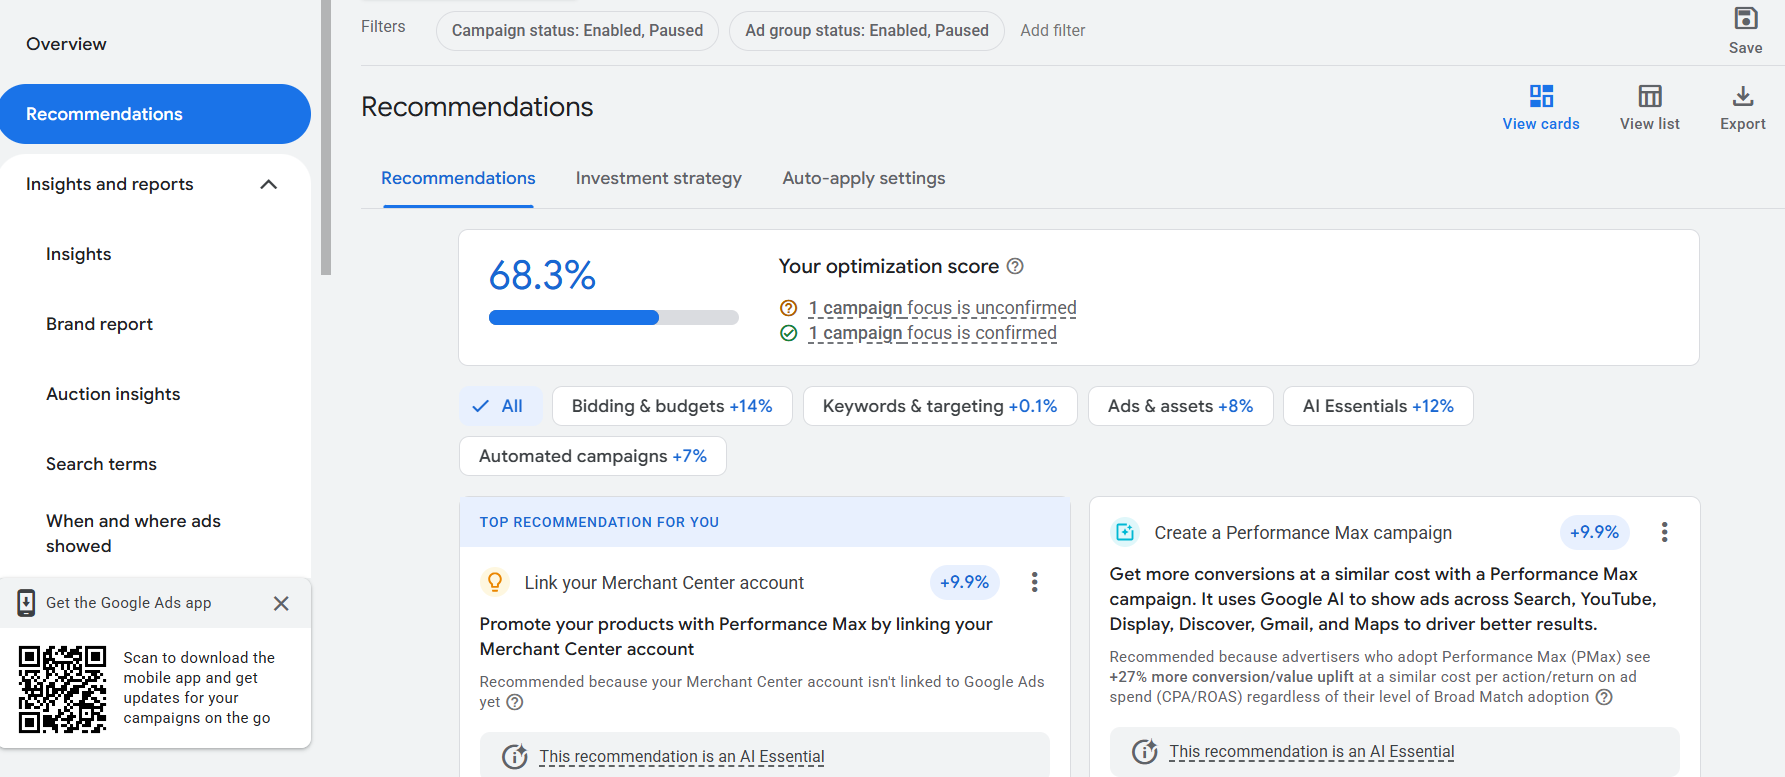This screenshot has height=777, width=1785.
Task: Collapse the Insights and reports section
Action: coord(268,184)
